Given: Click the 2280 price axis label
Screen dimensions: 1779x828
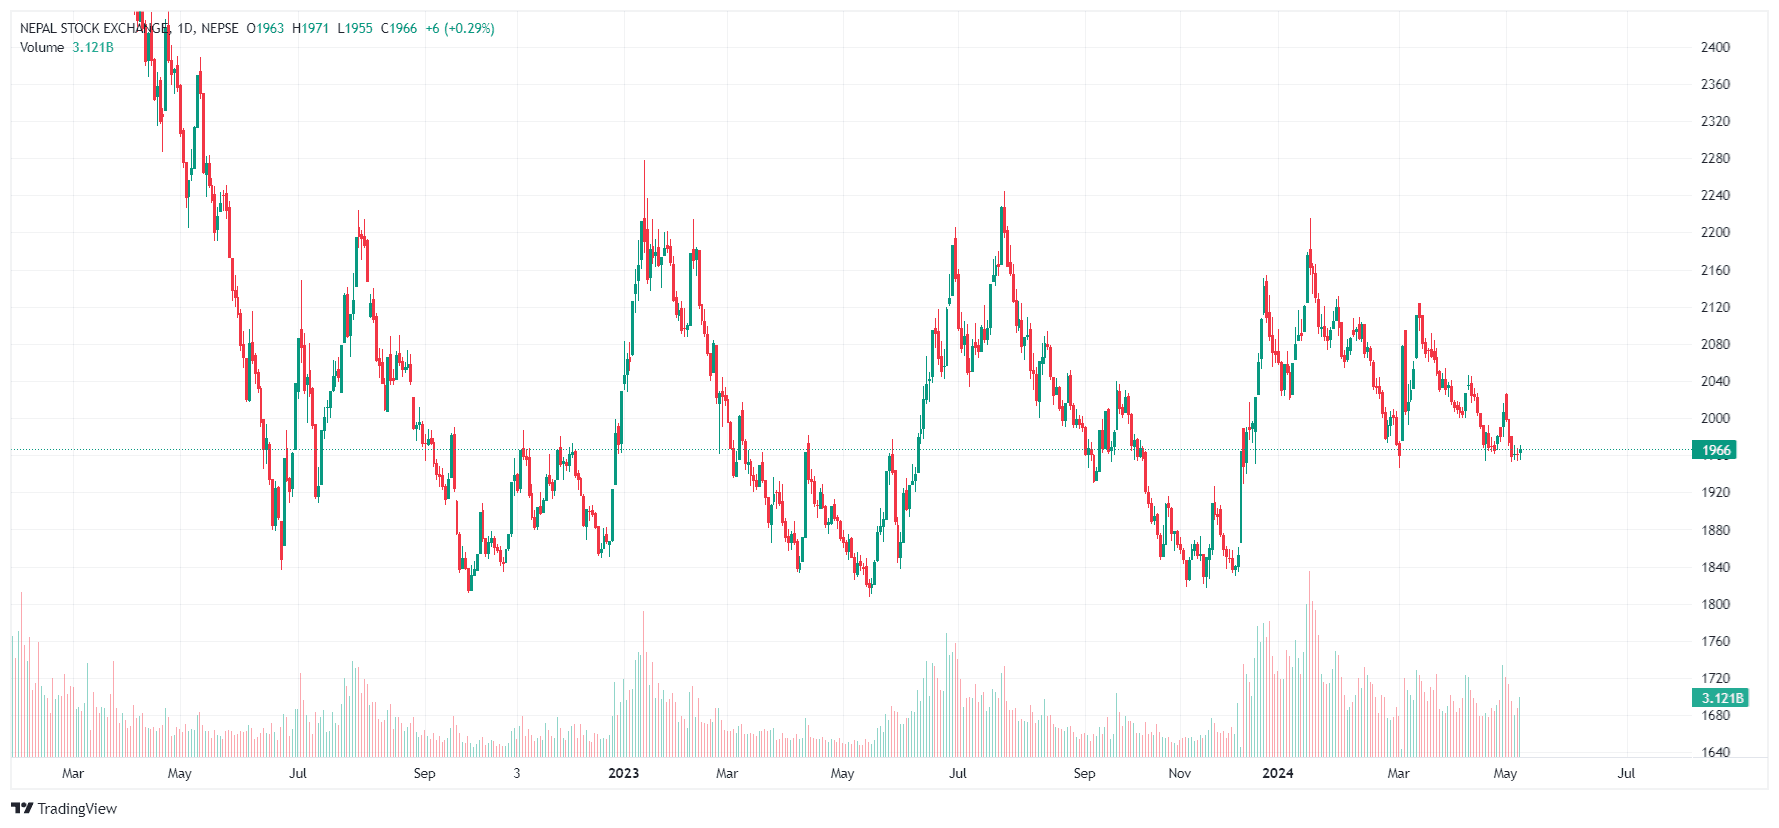Looking at the screenshot, I should (x=1715, y=158).
